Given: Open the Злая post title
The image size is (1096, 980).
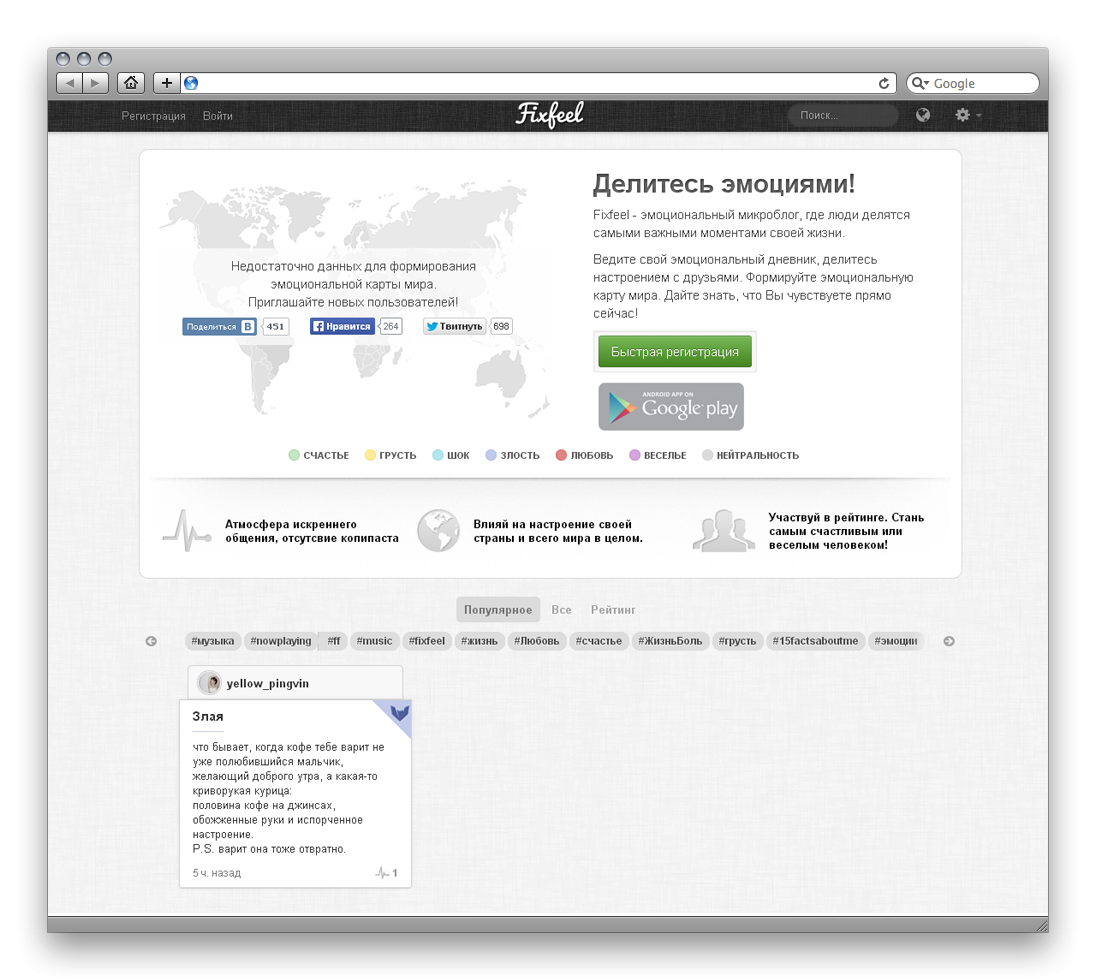Looking at the screenshot, I should click(x=208, y=716).
